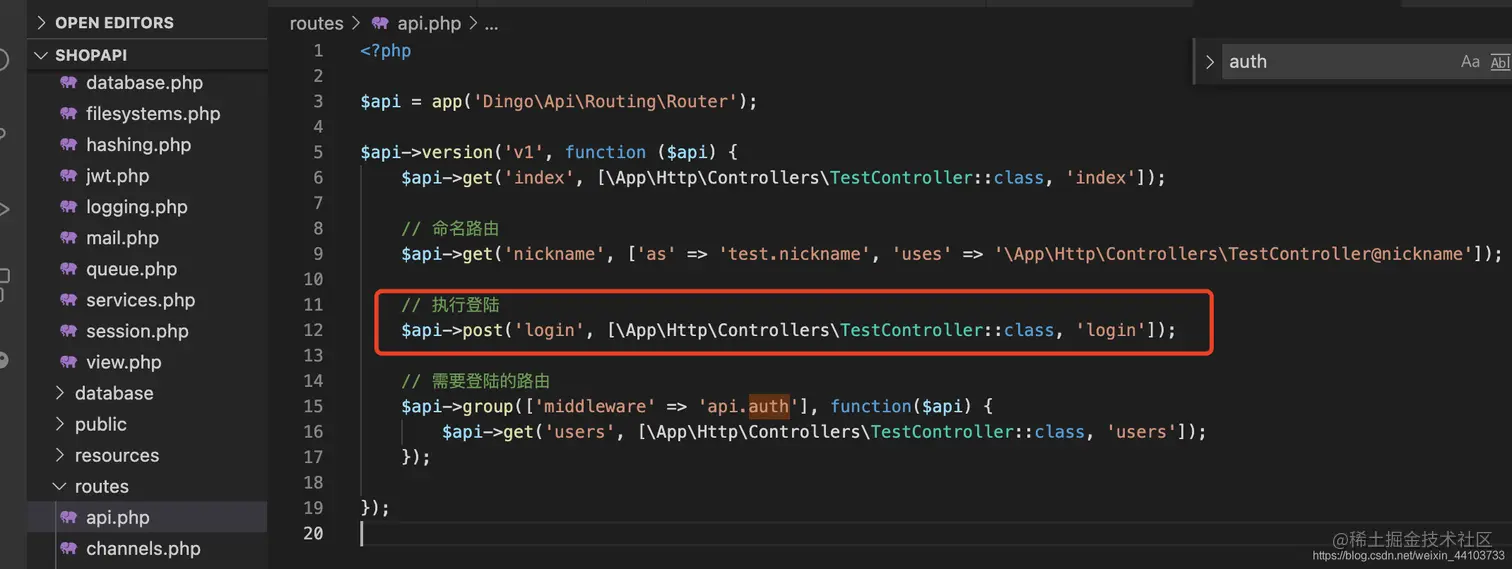Open the '...' breadcrumb symbol segment
Image resolution: width=1512 pixels, height=569 pixels.
[491, 23]
